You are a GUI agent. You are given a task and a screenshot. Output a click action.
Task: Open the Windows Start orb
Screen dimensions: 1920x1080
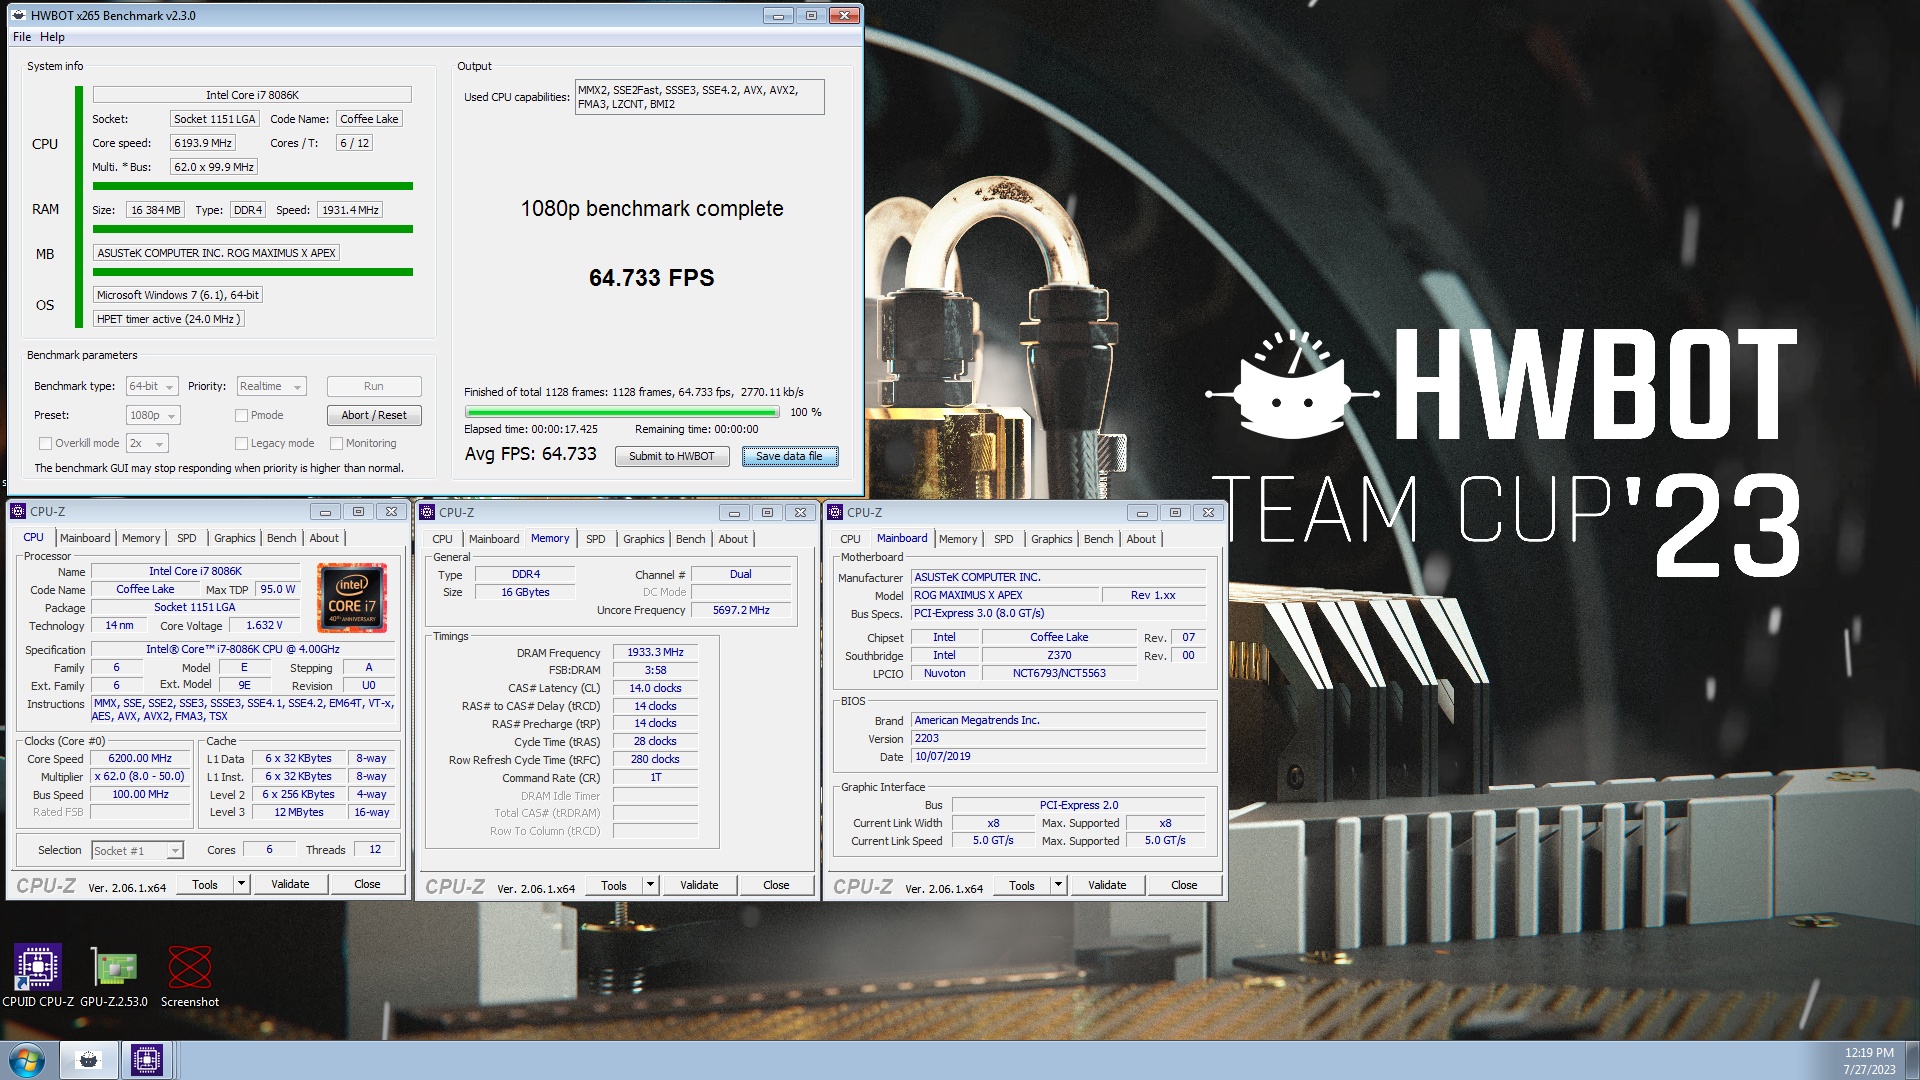tap(27, 1060)
